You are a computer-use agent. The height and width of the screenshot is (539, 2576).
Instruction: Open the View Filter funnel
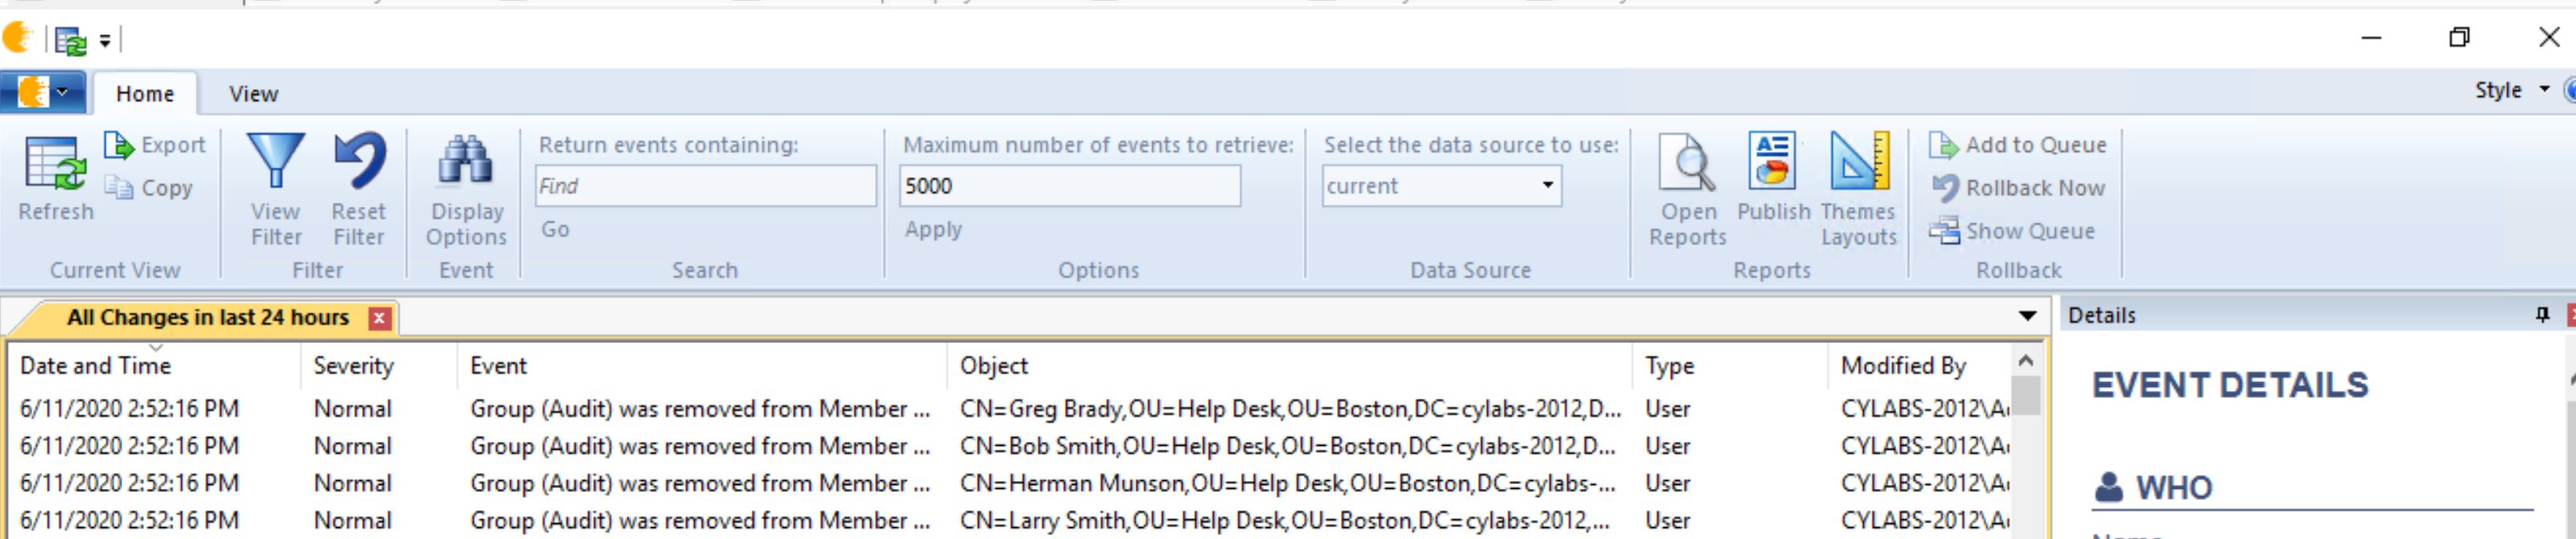(x=276, y=161)
